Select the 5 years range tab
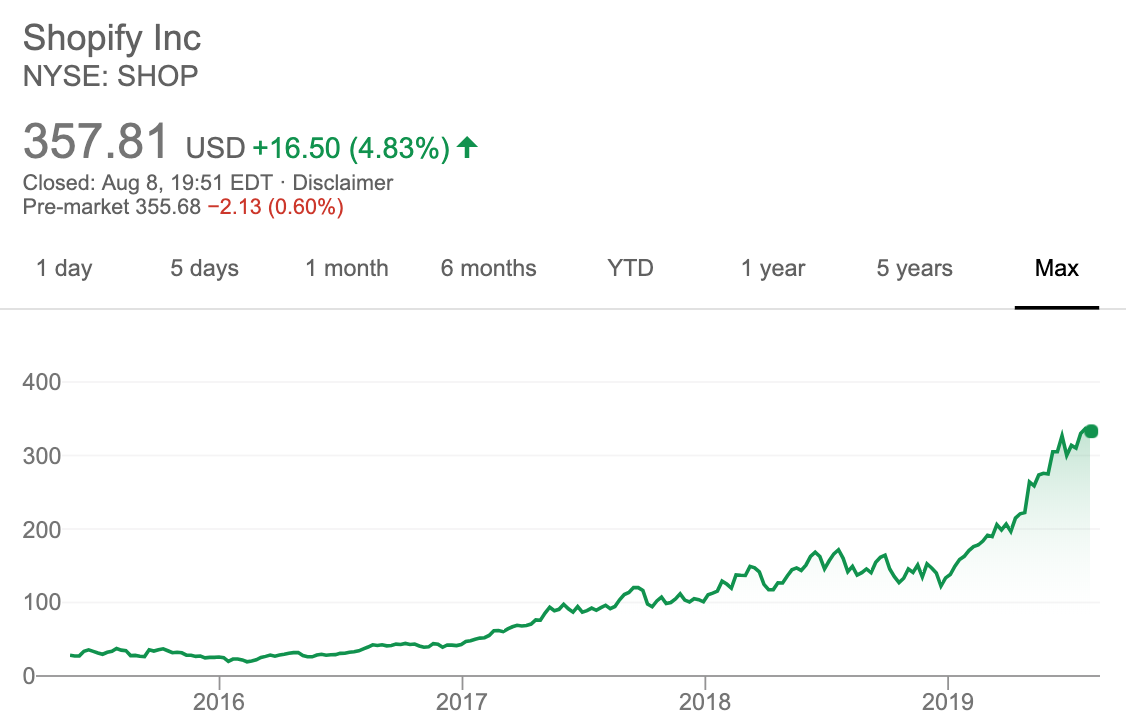 tap(914, 269)
